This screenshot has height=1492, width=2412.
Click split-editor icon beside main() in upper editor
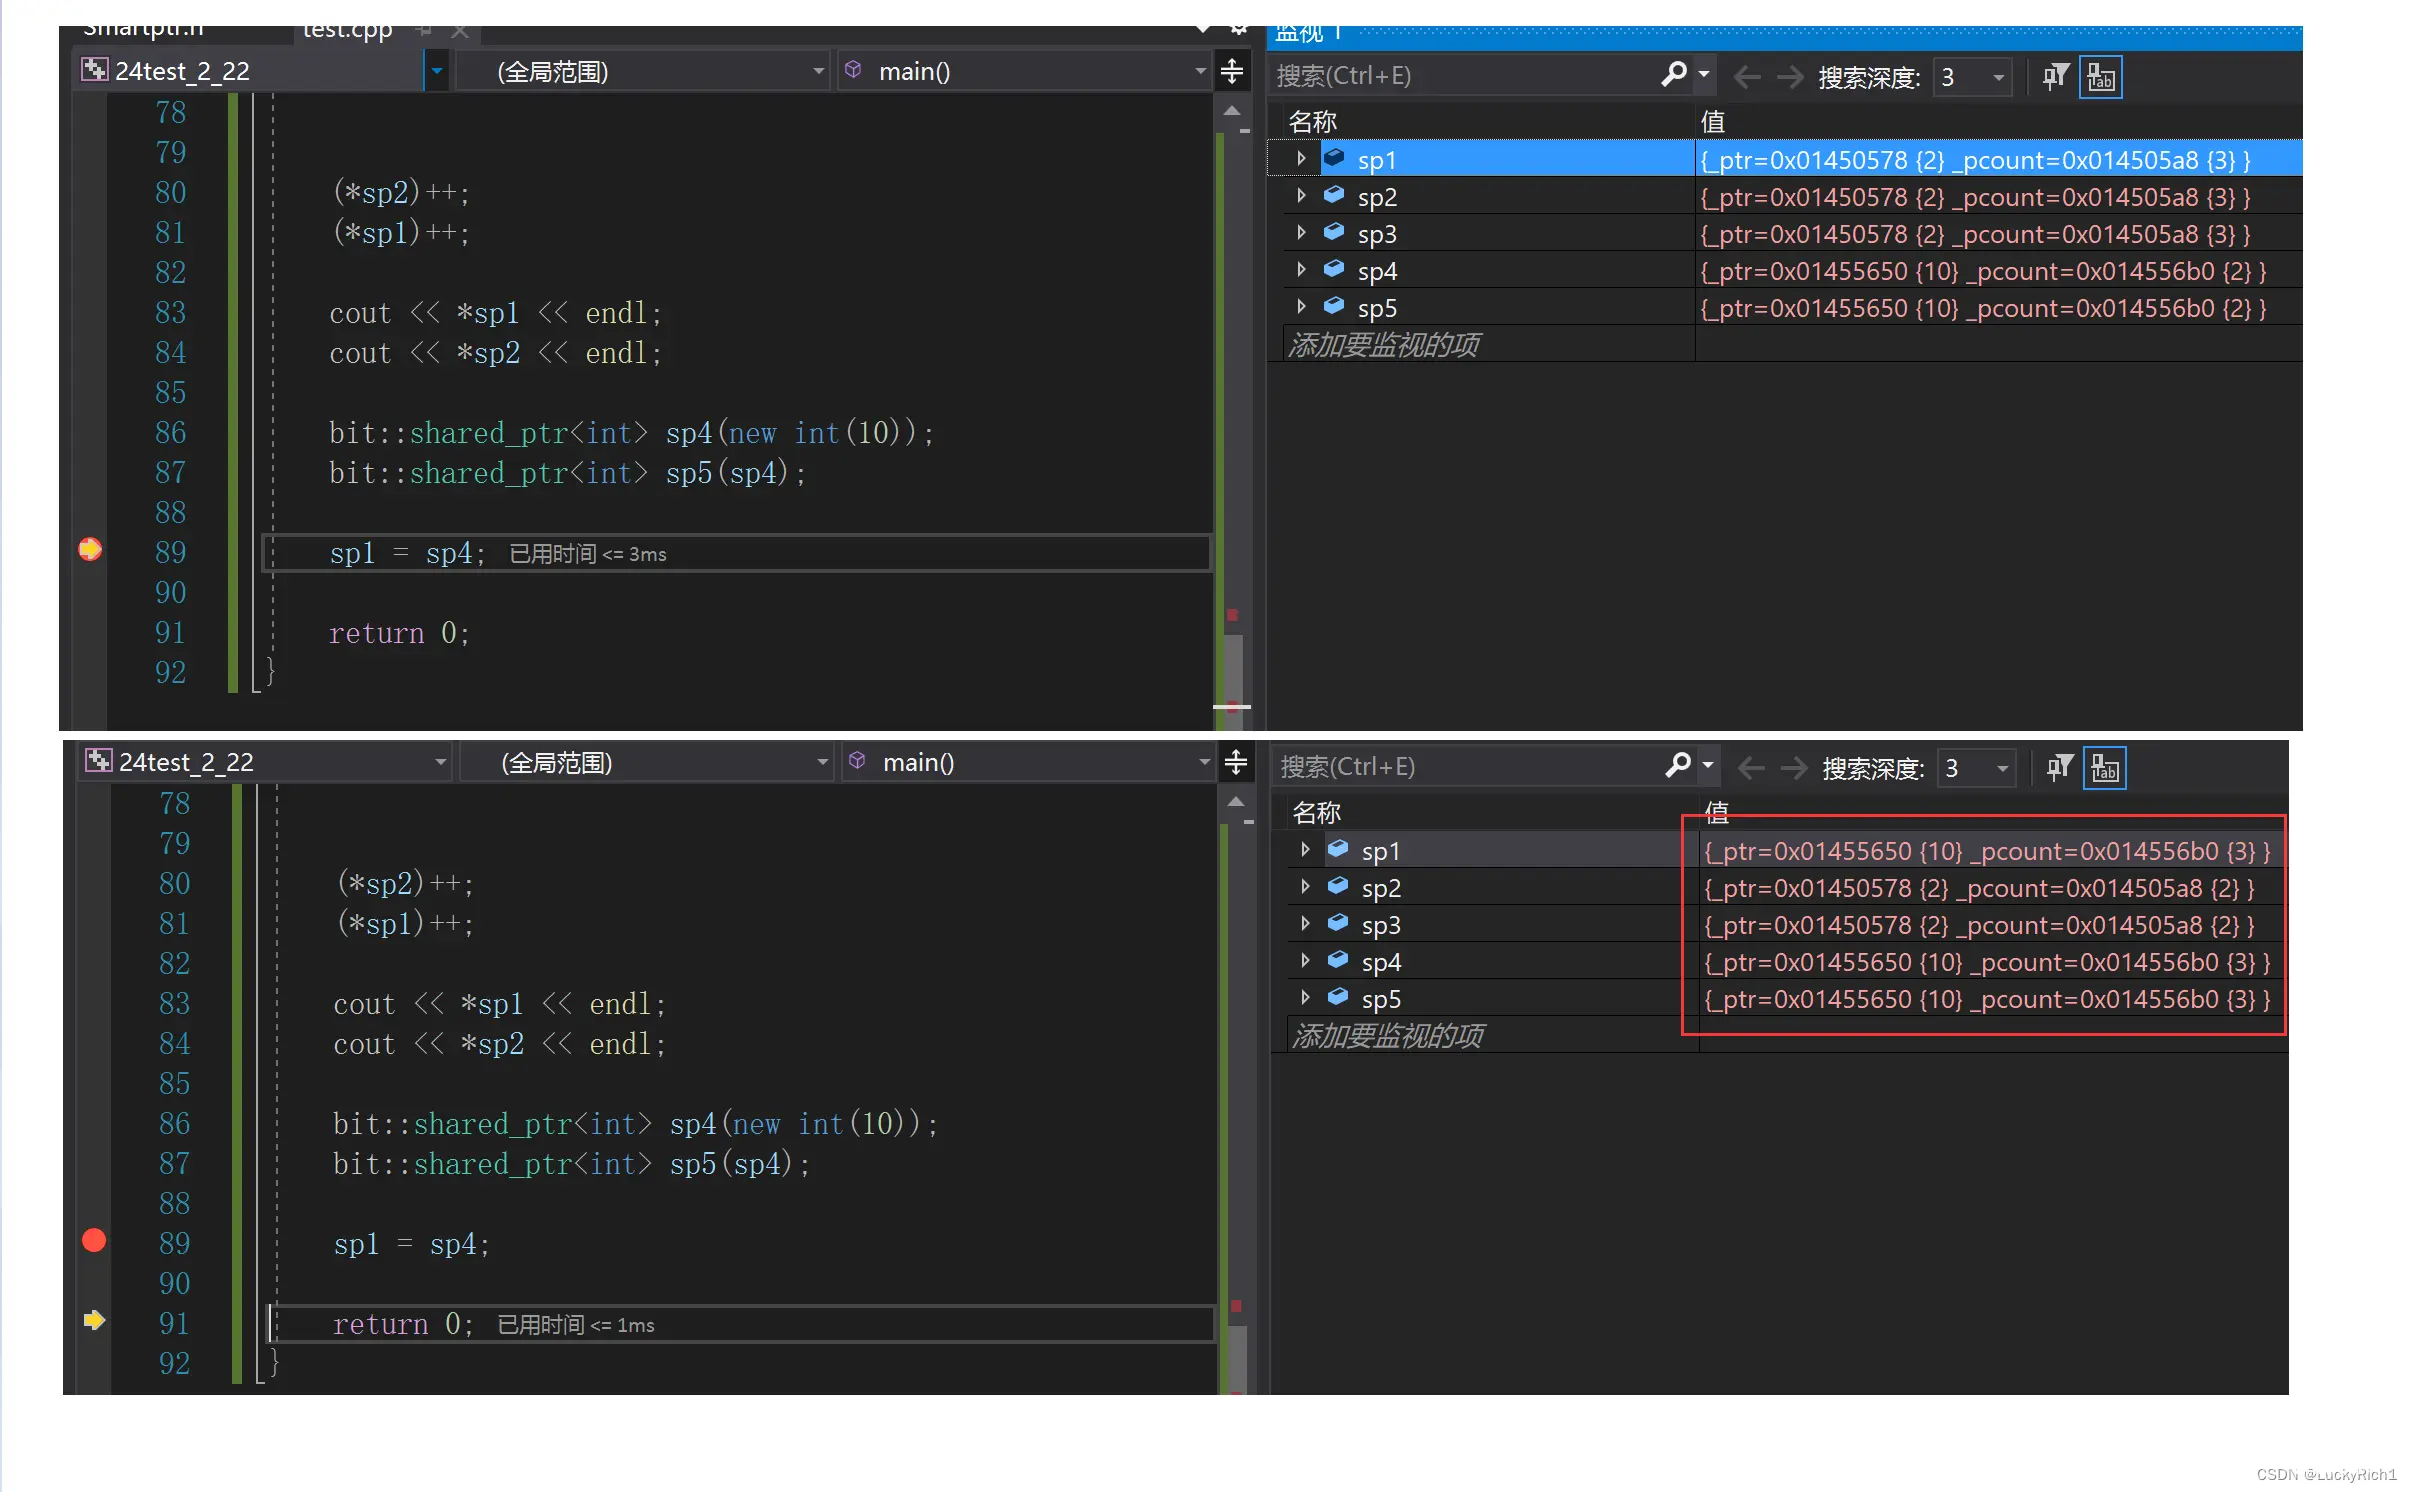(x=1233, y=71)
